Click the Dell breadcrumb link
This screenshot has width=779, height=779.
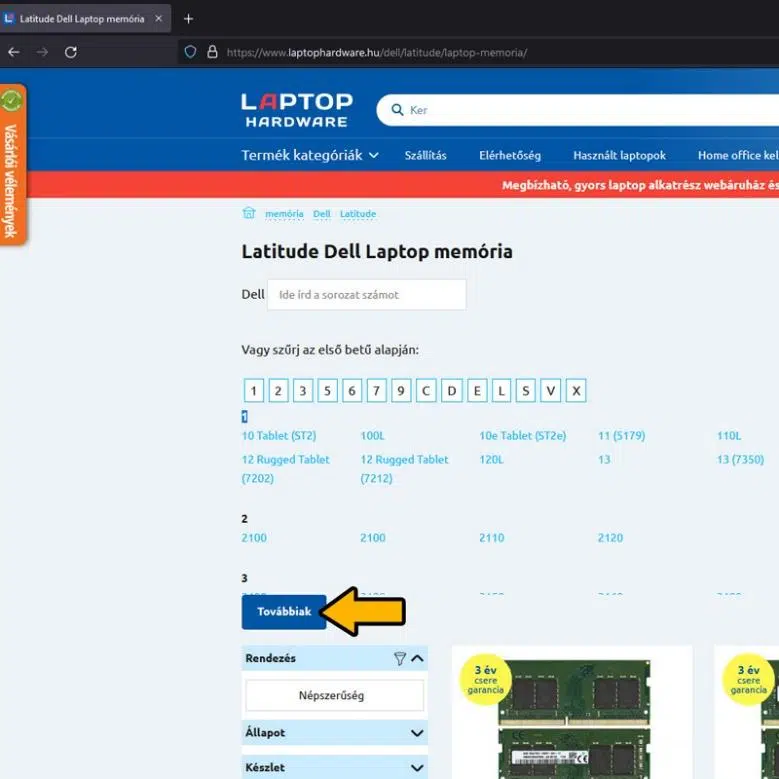pyautogui.click(x=321, y=214)
